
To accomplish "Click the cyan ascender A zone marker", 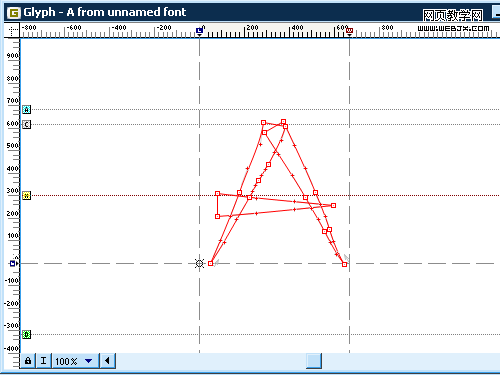I will point(27,109).
